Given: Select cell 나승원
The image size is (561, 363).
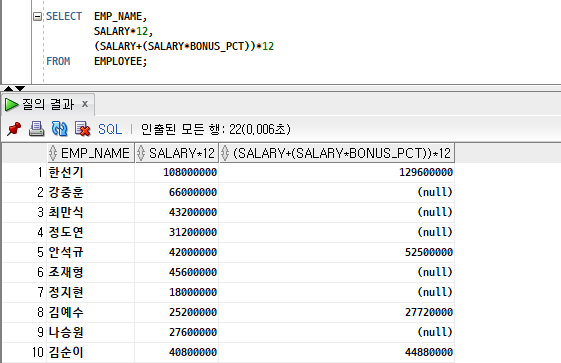Looking at the screenshot, I should 91,333.
